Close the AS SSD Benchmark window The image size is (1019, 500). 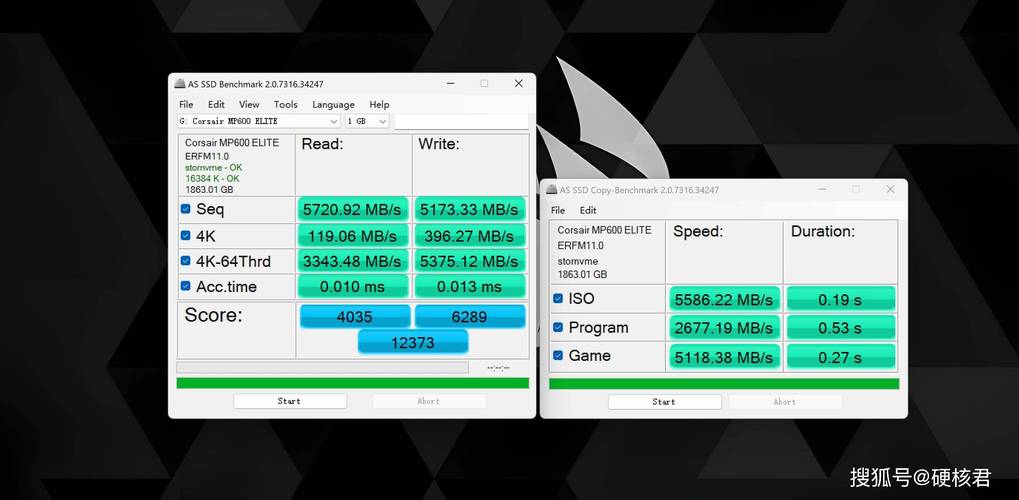coord(518,84)
